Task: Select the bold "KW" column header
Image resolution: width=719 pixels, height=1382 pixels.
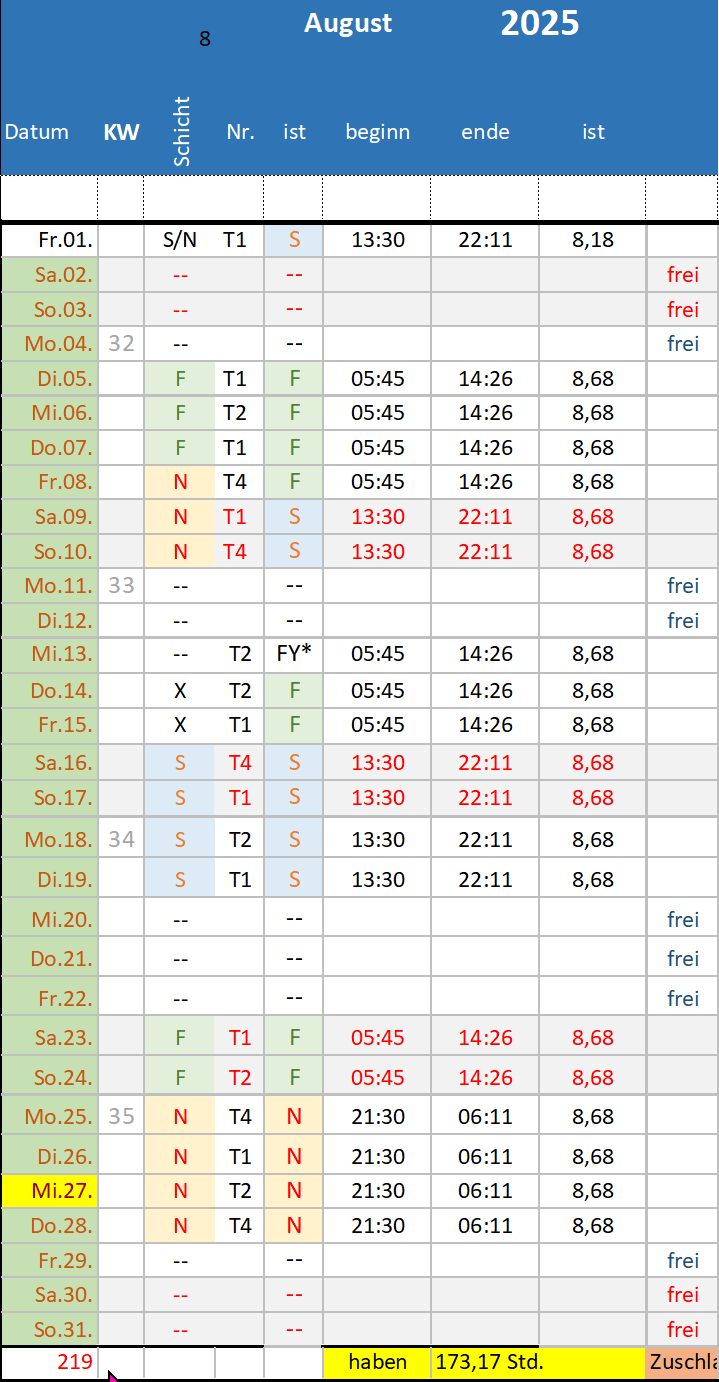Action: point(121,132)
